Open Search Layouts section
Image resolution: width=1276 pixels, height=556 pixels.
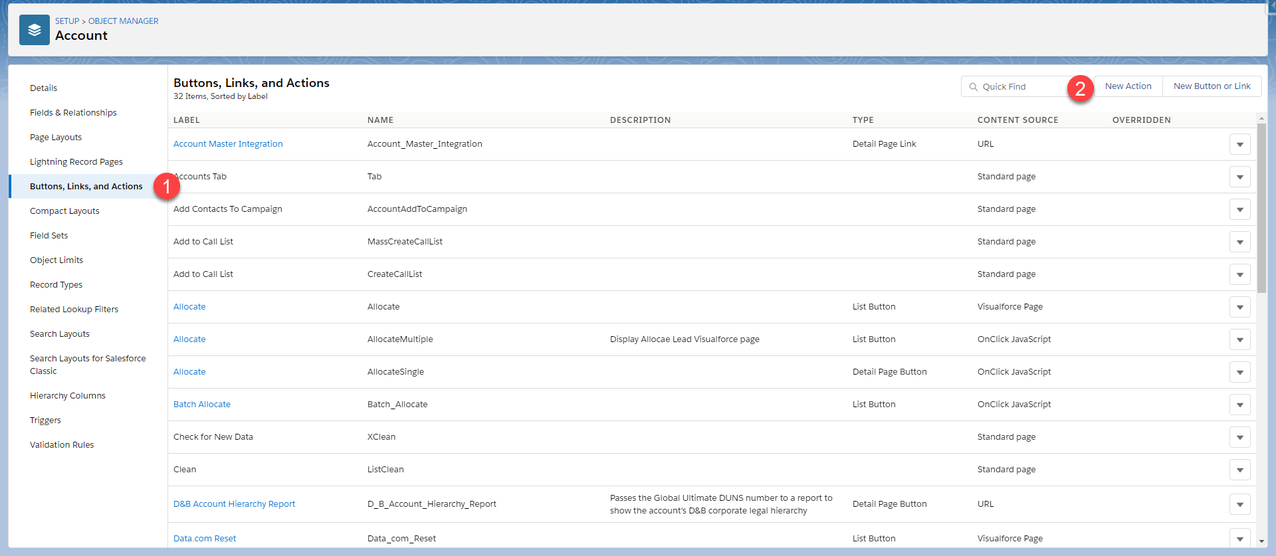(60, 334)
